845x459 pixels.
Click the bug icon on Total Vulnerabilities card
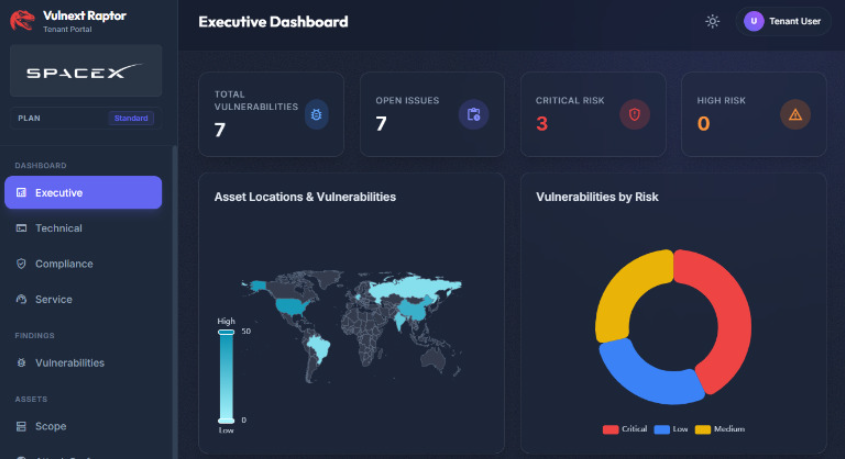tap(316, 114)
